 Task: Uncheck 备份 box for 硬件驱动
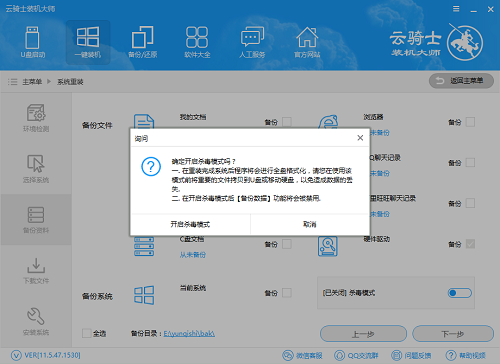click(x=470, y=244)
